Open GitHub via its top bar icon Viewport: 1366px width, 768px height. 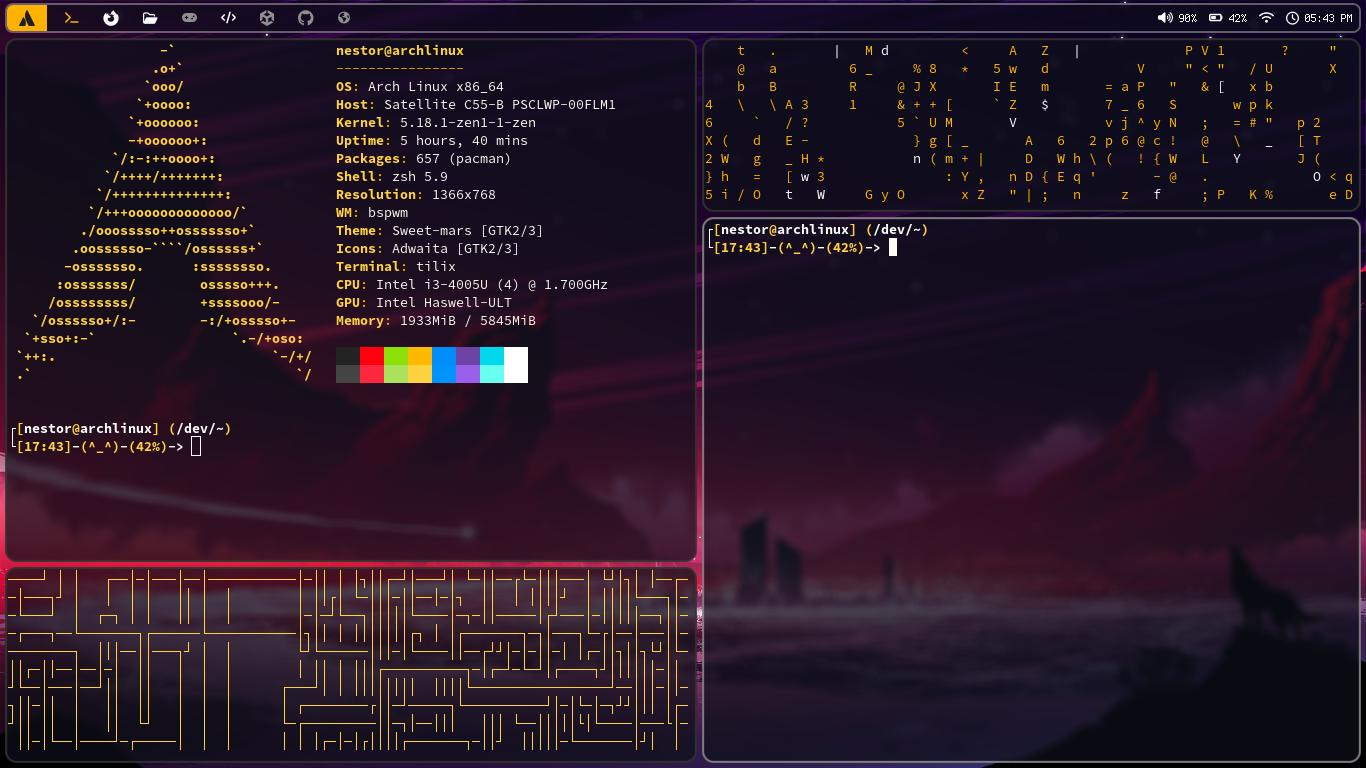click(305, 17)
